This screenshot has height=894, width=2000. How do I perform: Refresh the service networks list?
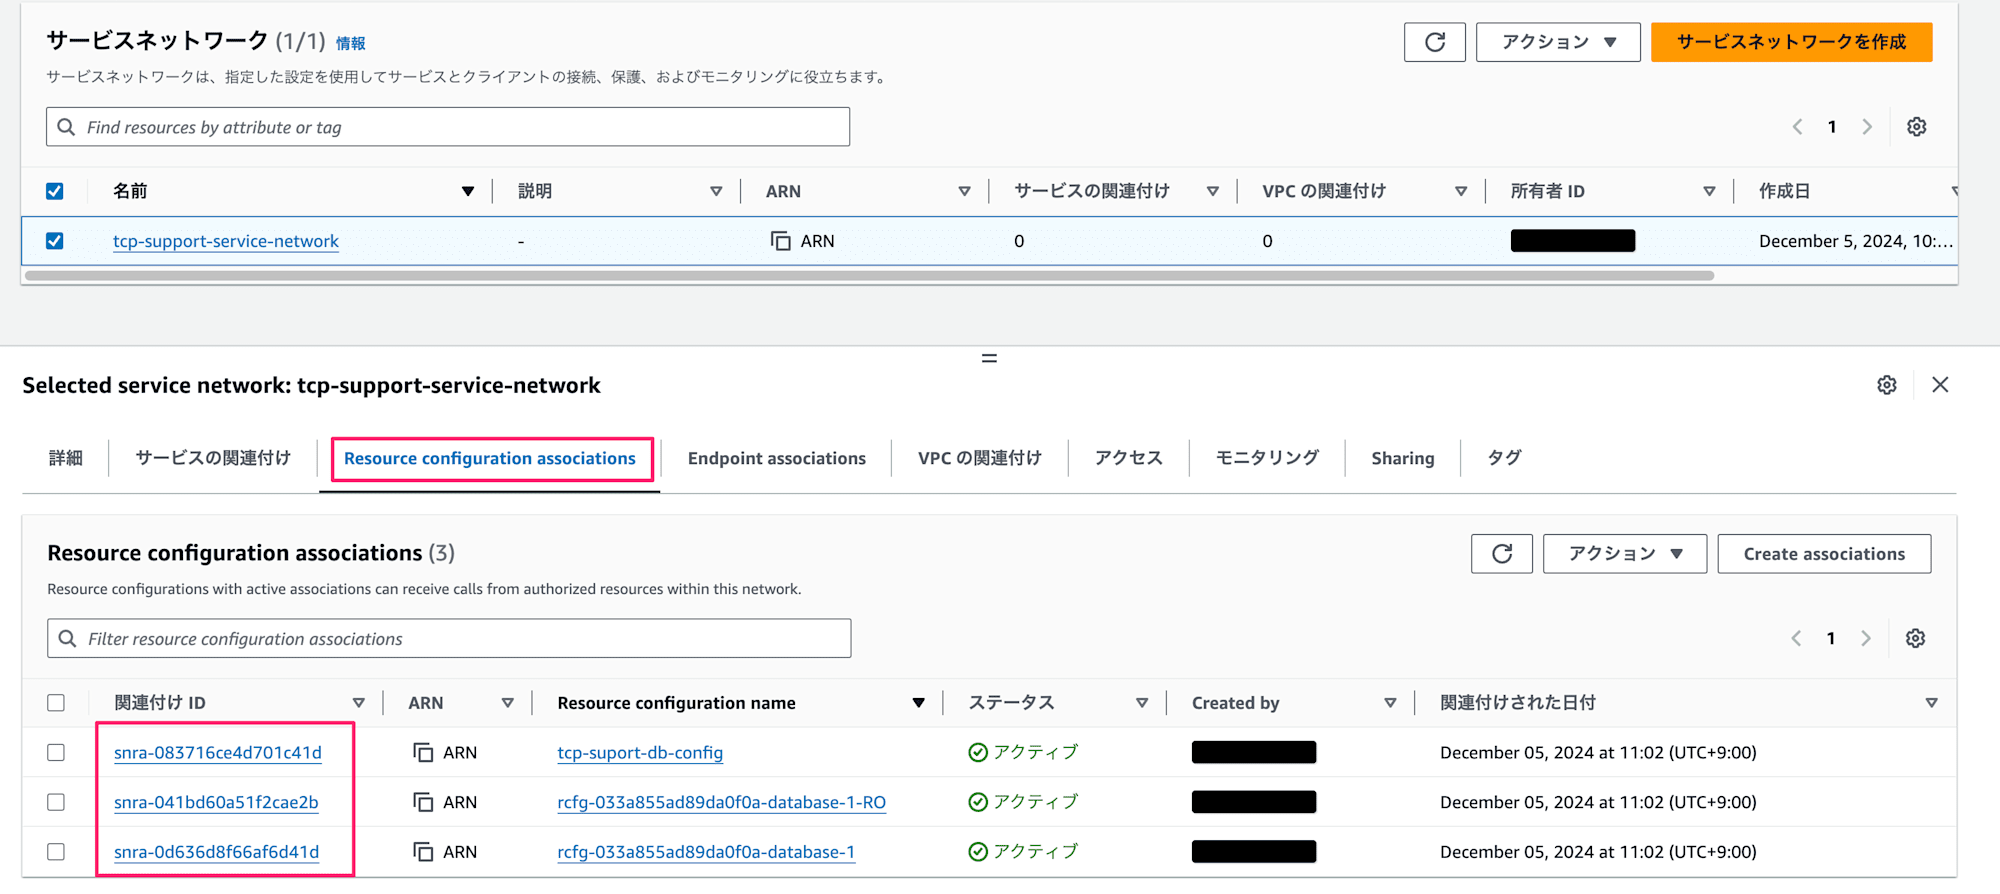1434,42
